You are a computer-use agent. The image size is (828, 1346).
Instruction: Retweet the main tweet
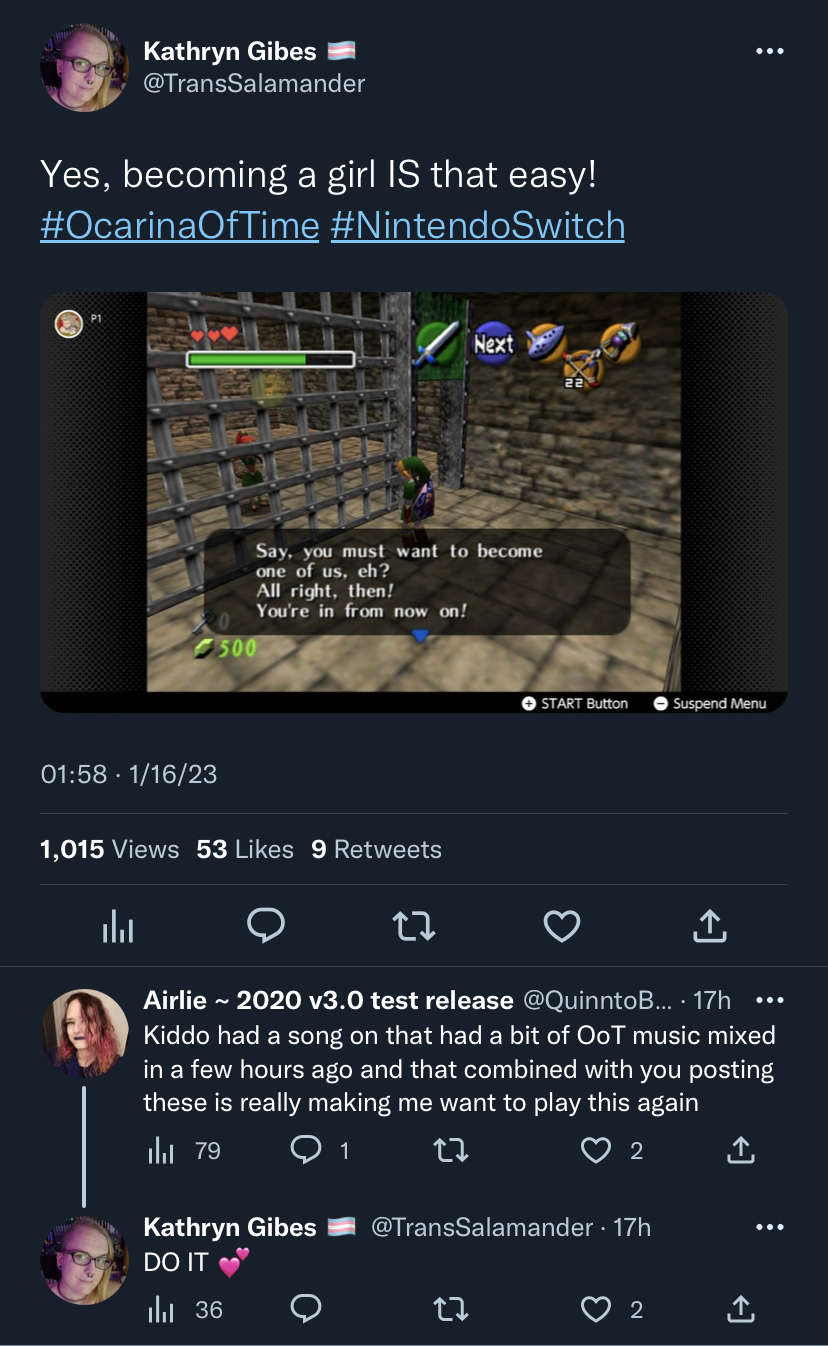coord(414,926)
